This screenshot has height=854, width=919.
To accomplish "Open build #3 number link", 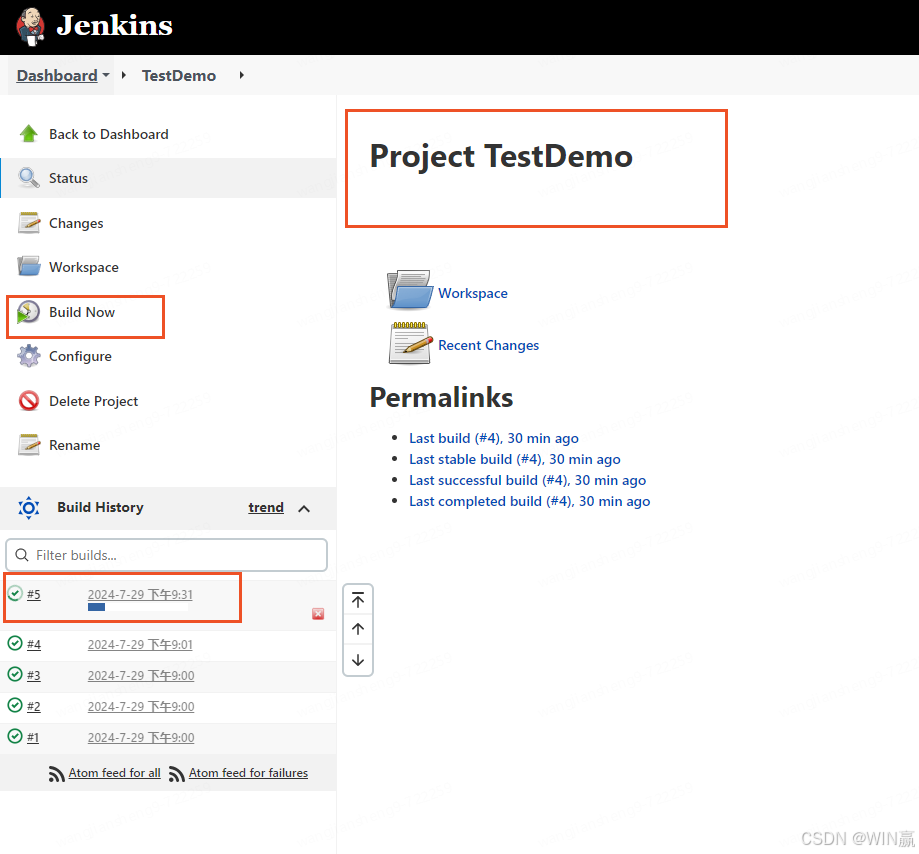I will [33, 676].
